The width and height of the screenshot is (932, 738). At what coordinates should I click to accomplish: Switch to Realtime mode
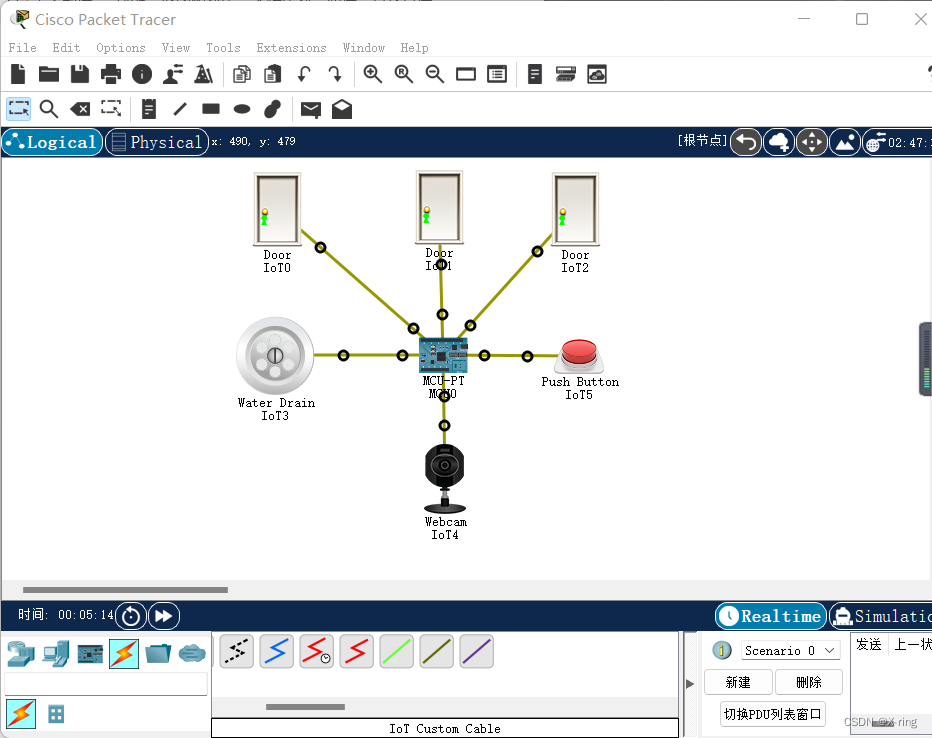point(770,616)
